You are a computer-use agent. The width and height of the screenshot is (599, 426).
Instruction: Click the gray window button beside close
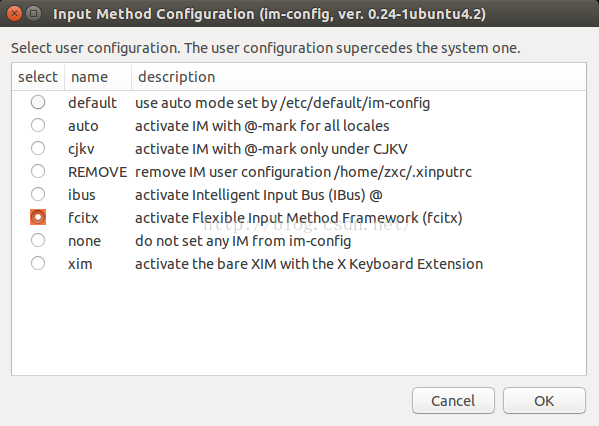[x=34, y=14]
